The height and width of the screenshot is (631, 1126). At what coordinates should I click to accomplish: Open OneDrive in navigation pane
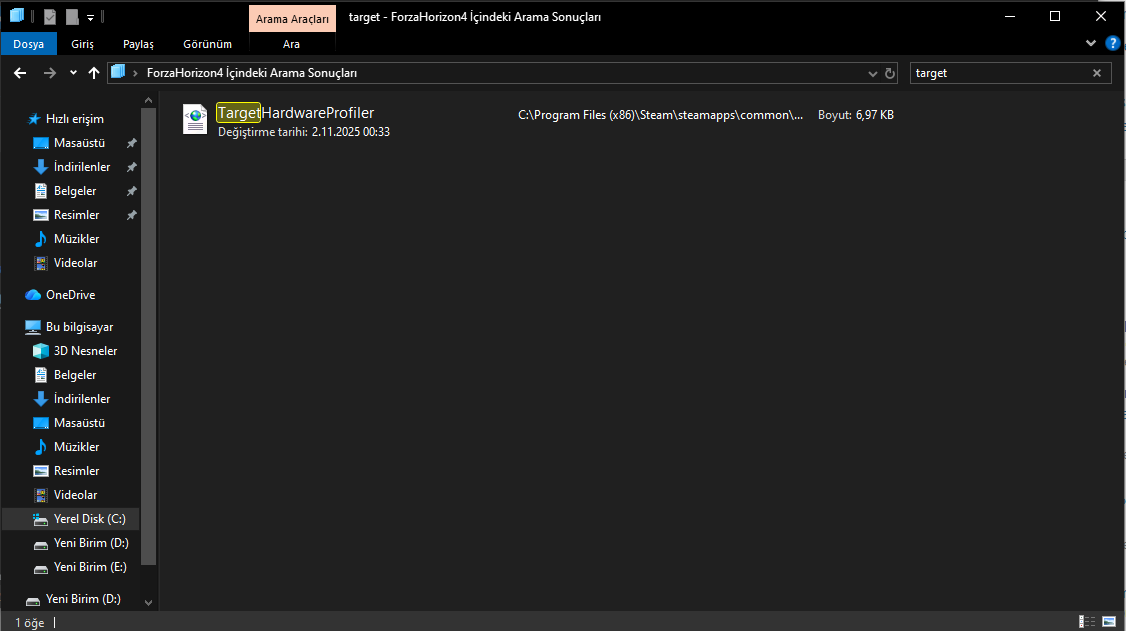click(x=70, y=294)
